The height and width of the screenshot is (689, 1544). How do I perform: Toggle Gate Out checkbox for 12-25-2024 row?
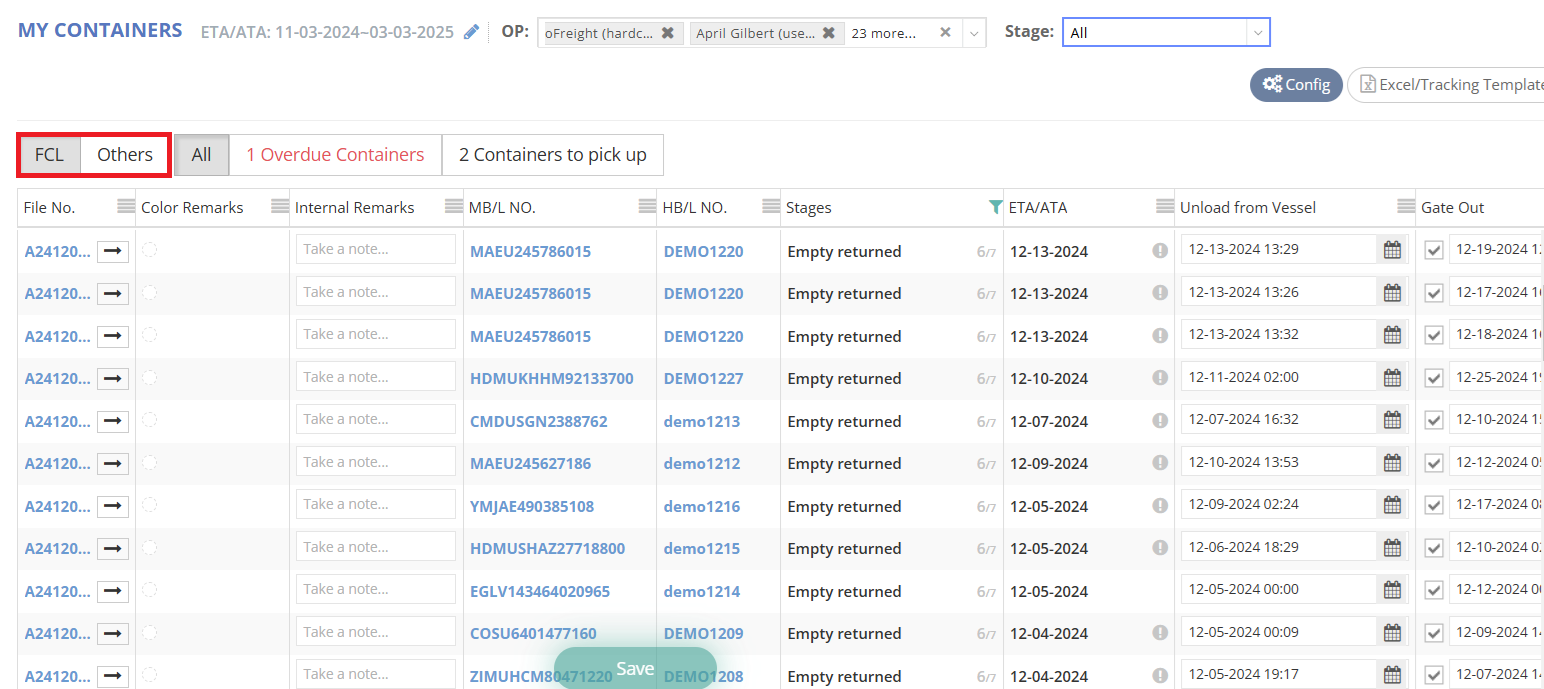point(1433,378)
